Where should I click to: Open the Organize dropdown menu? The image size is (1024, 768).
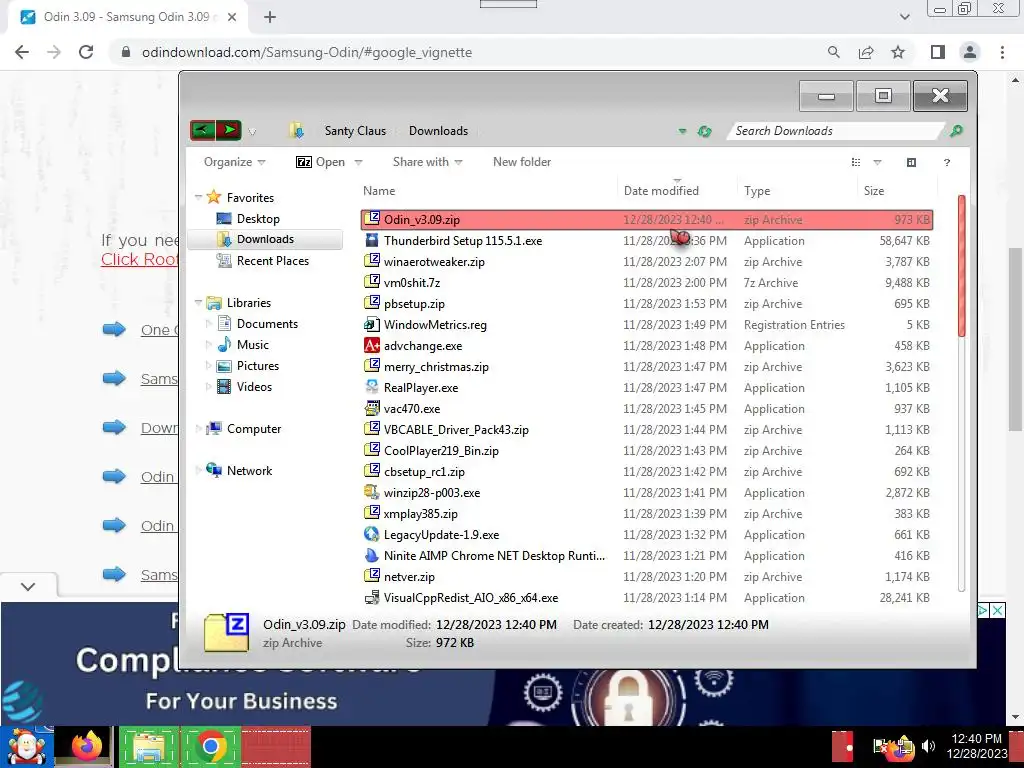pyautogui.click(x=234, y=162)
